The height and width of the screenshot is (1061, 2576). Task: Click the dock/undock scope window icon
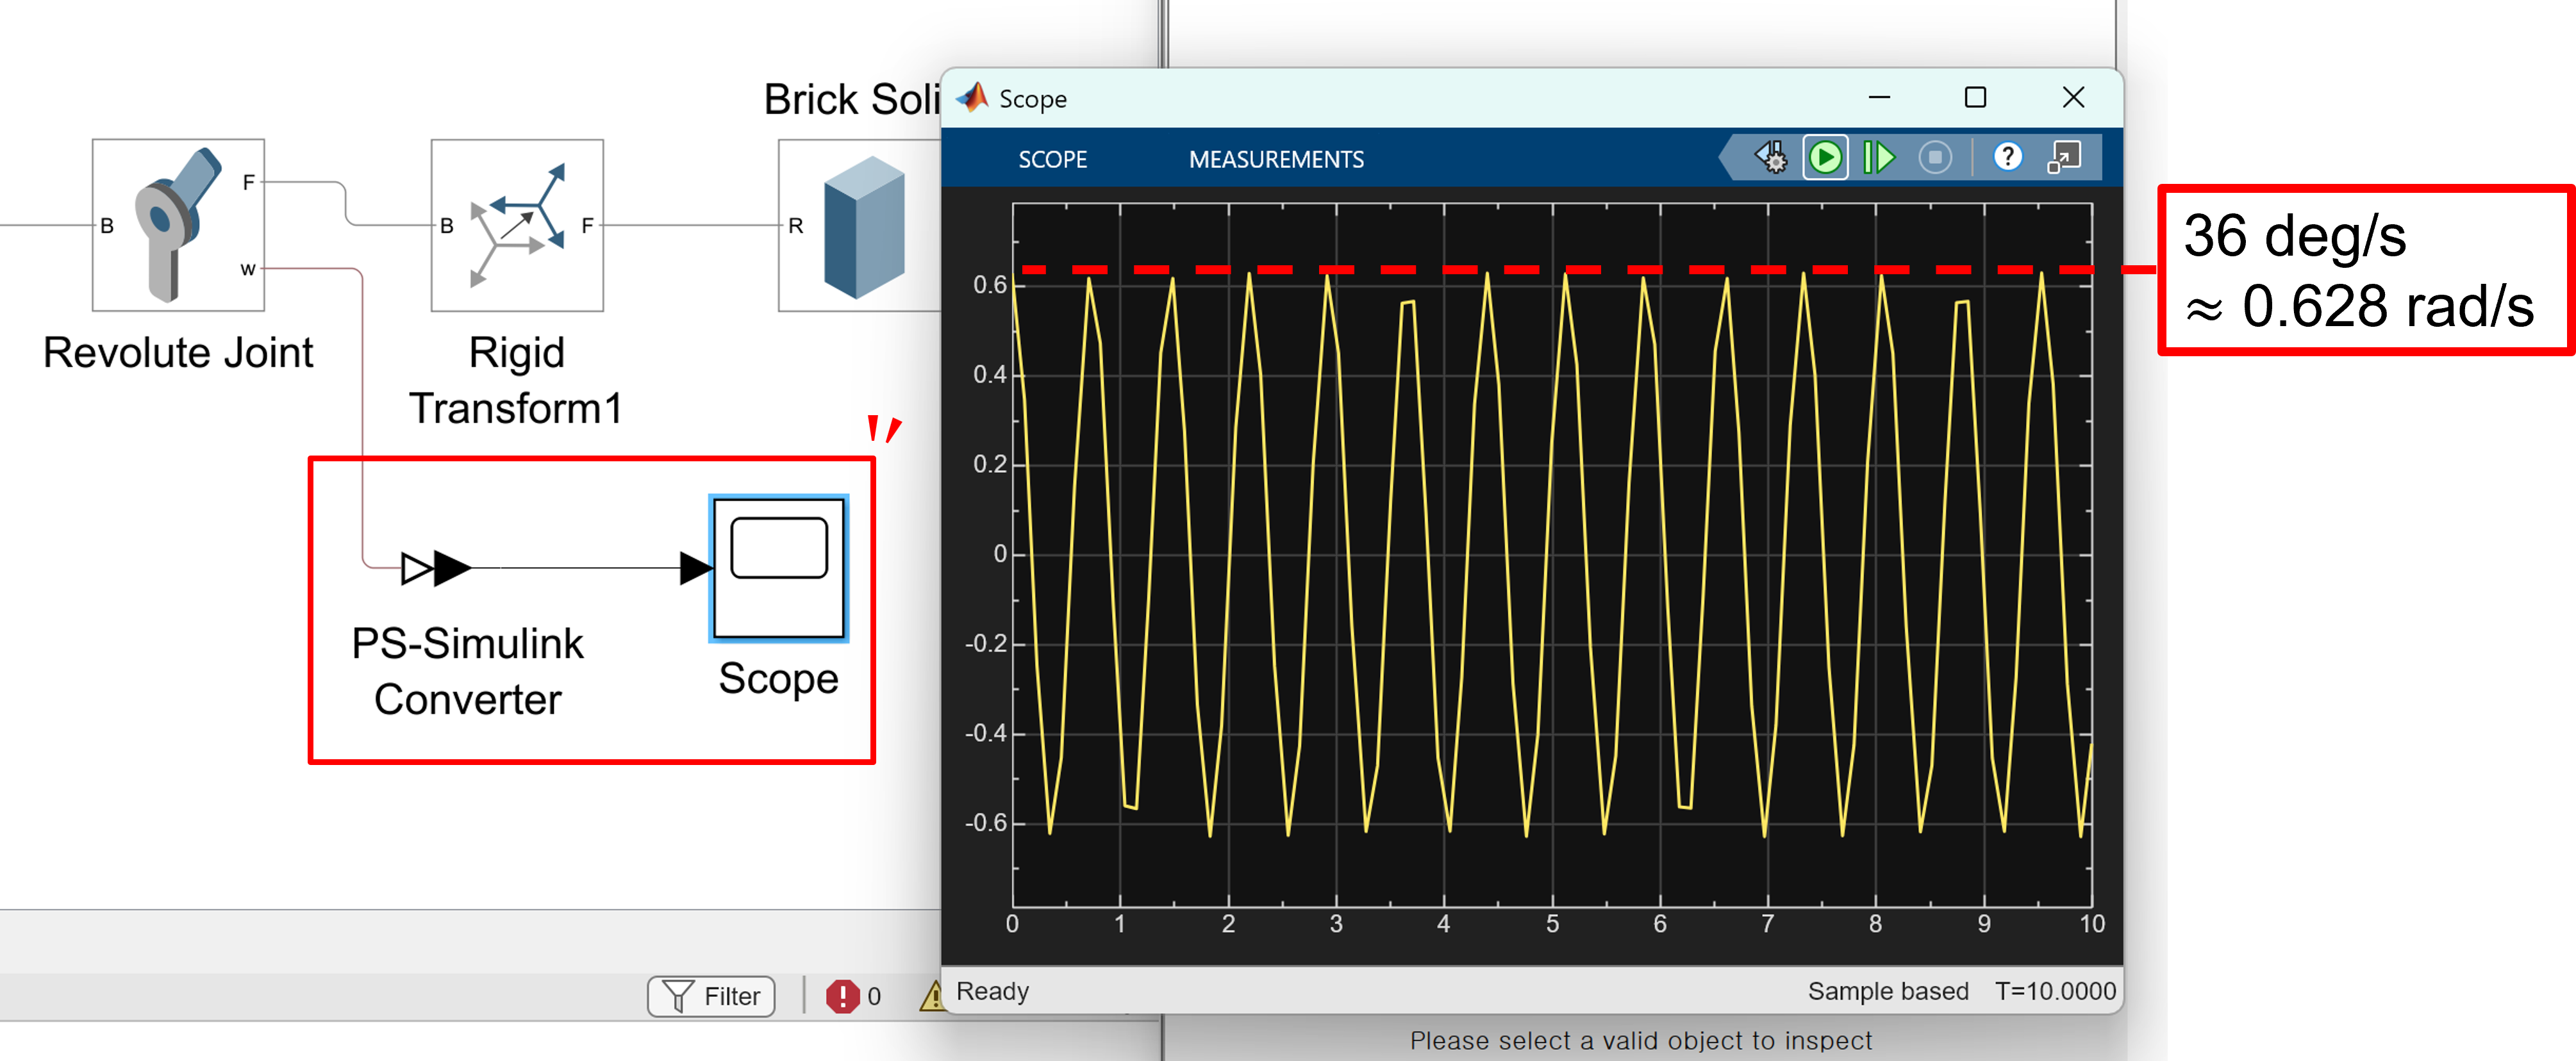tap(2063, 158)
